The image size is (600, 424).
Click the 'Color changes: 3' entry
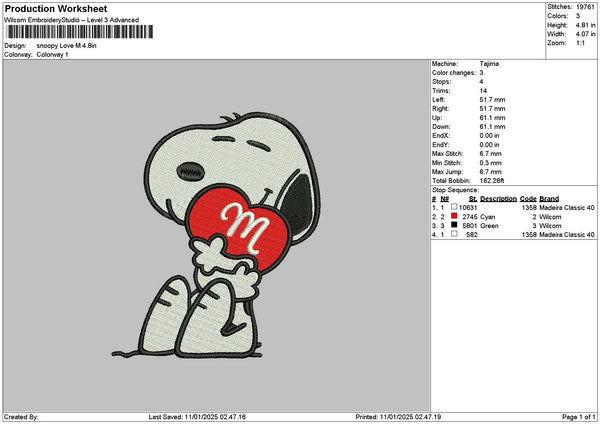[458, 73]
